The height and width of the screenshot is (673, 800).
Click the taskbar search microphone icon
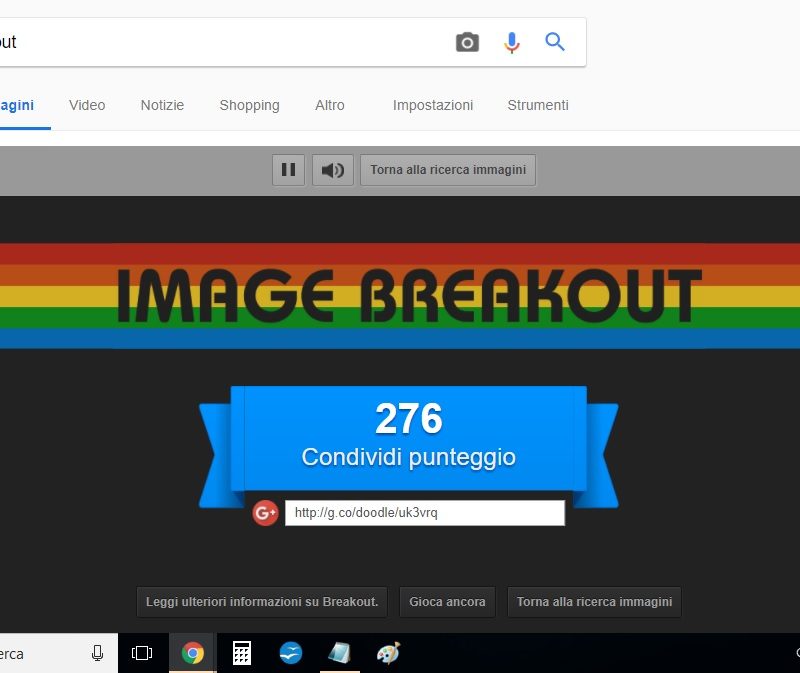pos(97,653)
